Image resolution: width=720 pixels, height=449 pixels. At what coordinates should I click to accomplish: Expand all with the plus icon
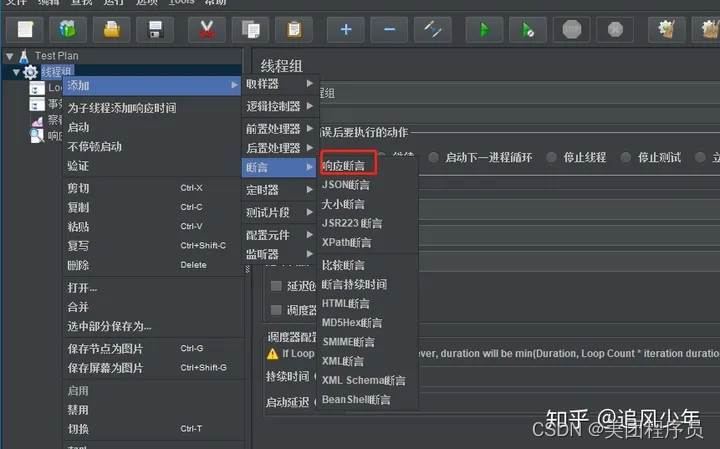click(346, 30)
